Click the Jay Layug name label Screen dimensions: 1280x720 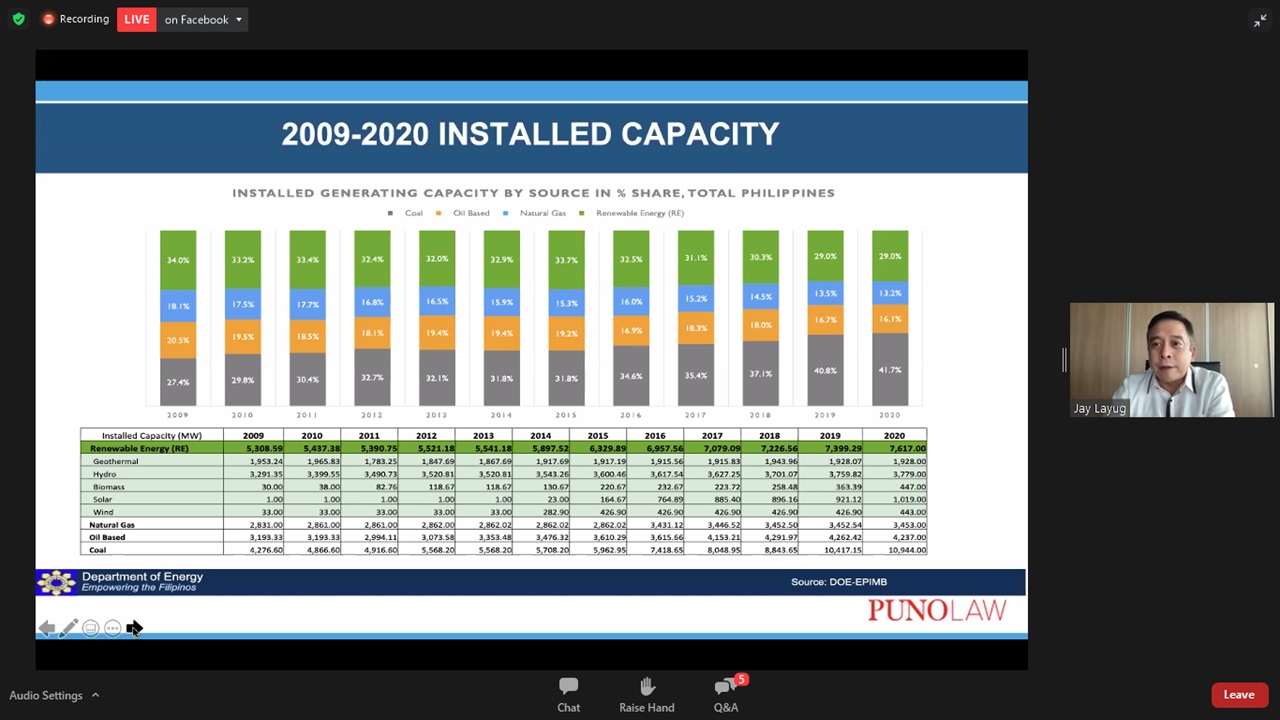tap(1099, 408)
